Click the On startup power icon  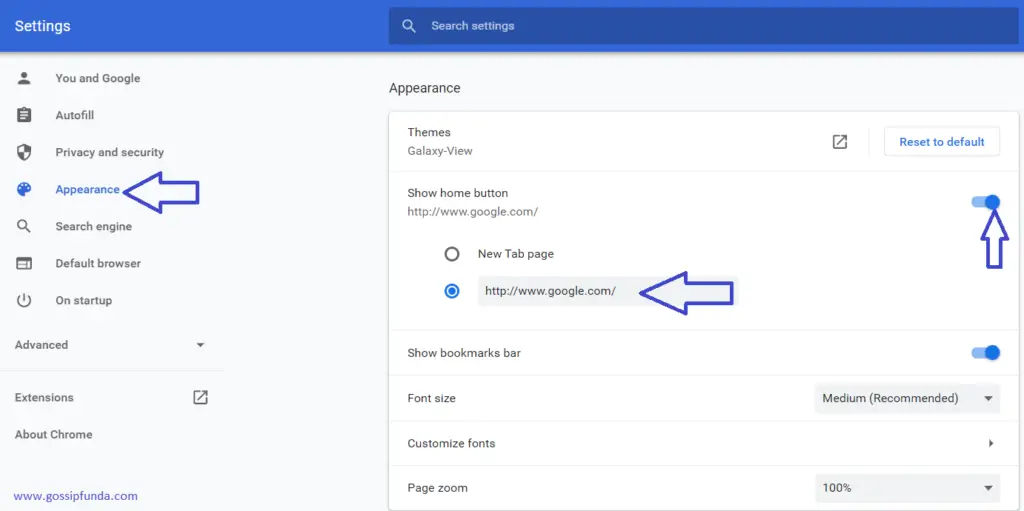(24, 301)
